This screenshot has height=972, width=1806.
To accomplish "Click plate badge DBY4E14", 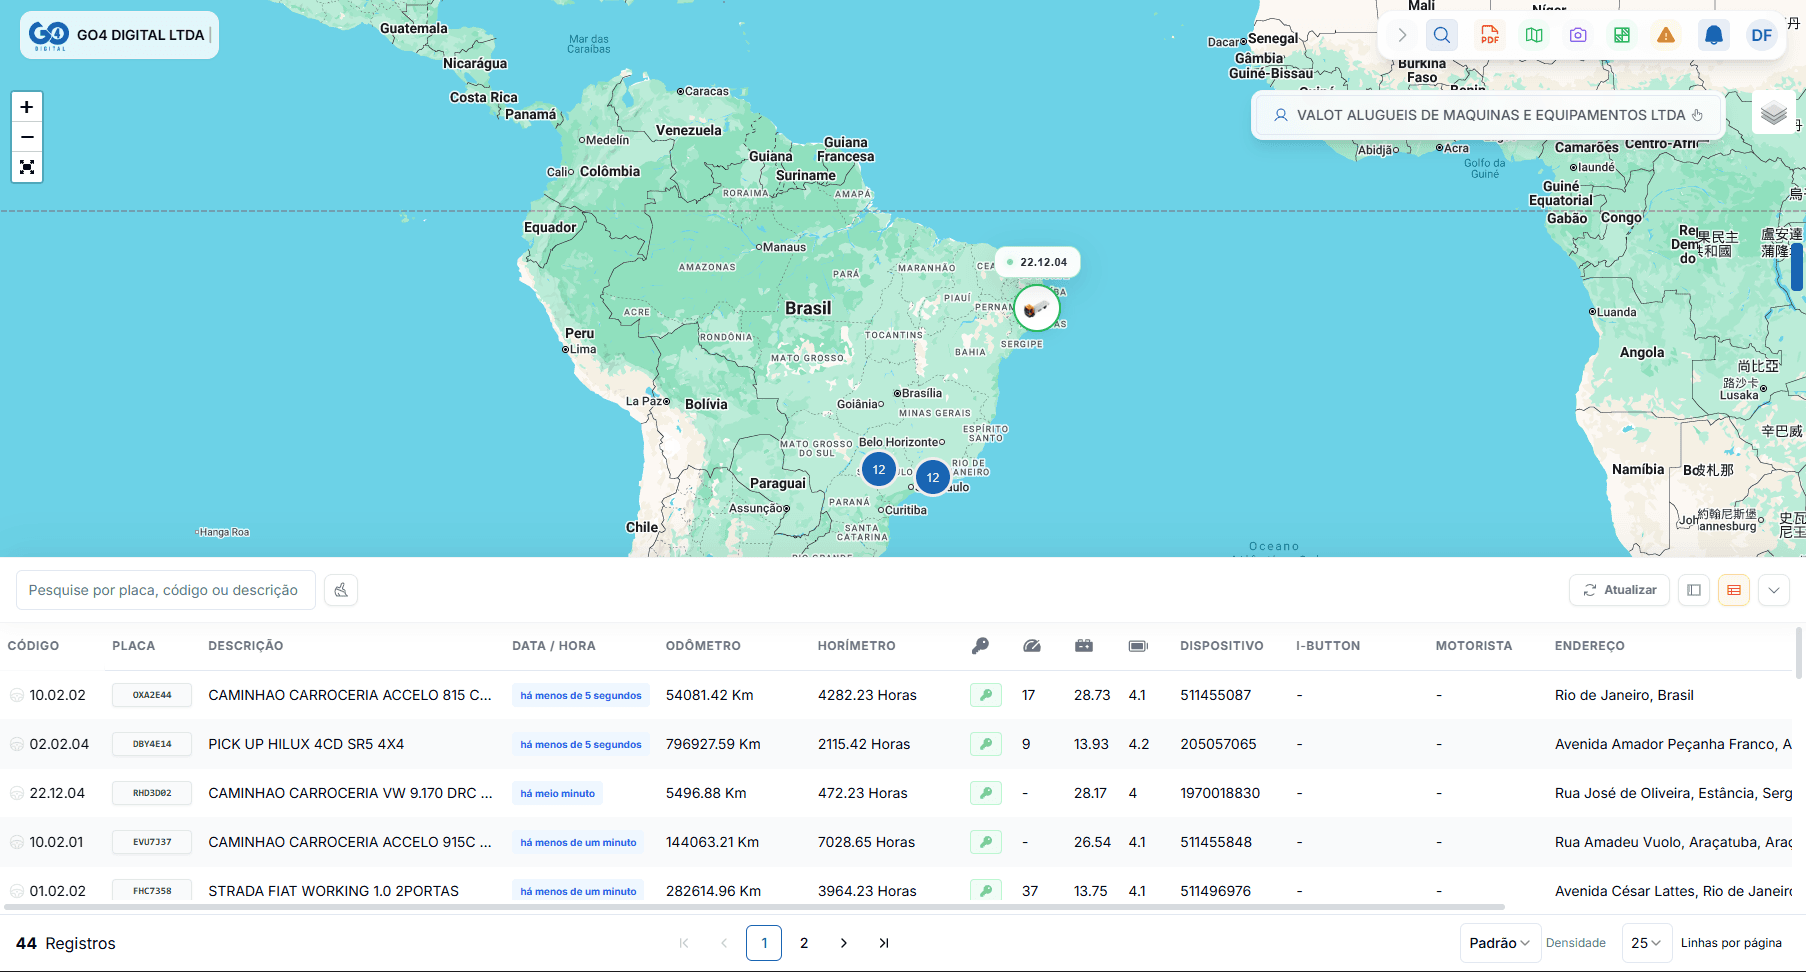I will click(x=152, y=744).
